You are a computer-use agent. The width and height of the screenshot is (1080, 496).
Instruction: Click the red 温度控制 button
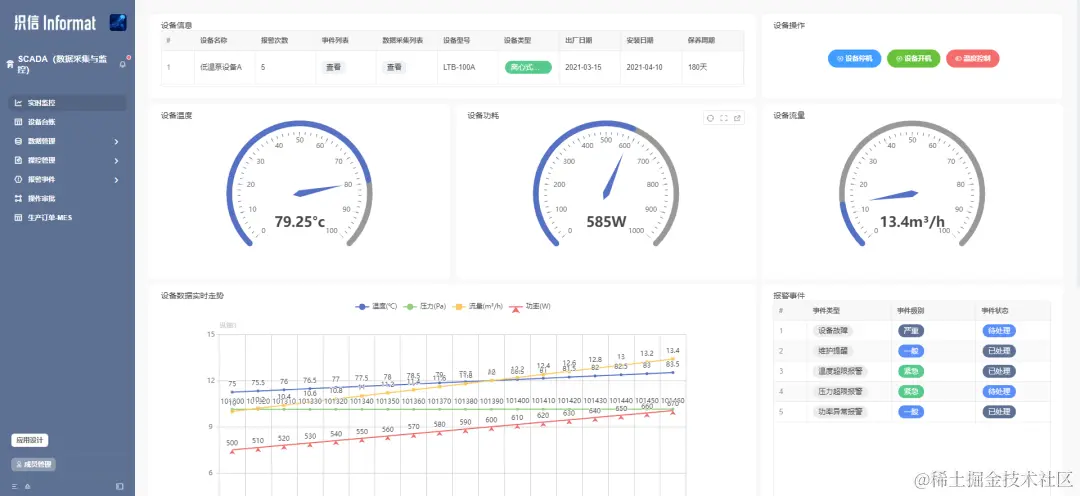(973, 59)
